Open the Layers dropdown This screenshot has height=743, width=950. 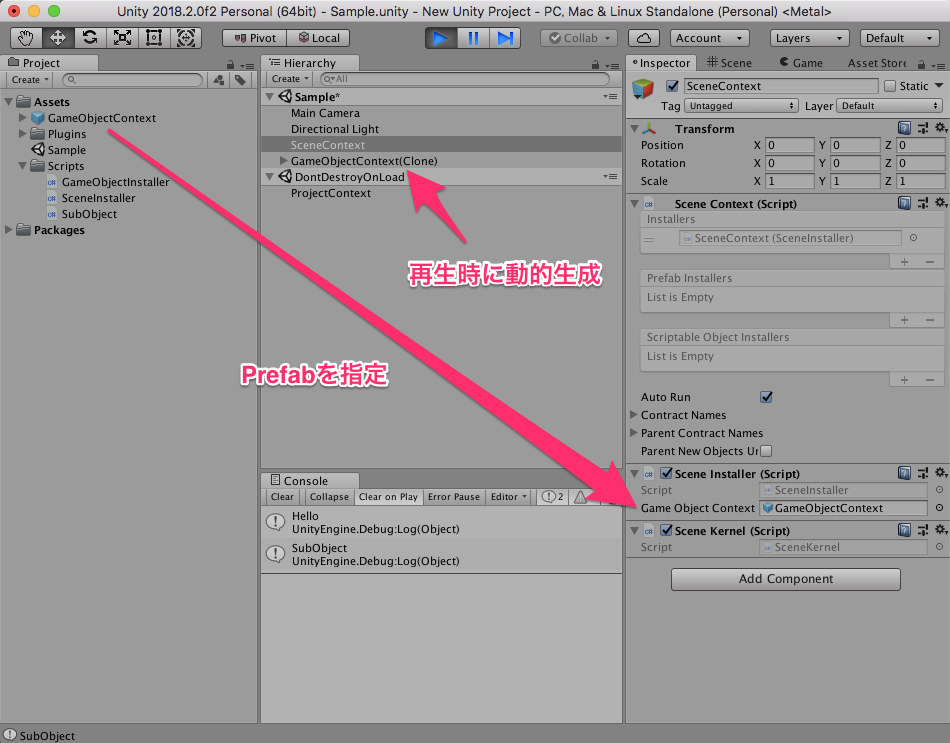click(809, 38)
